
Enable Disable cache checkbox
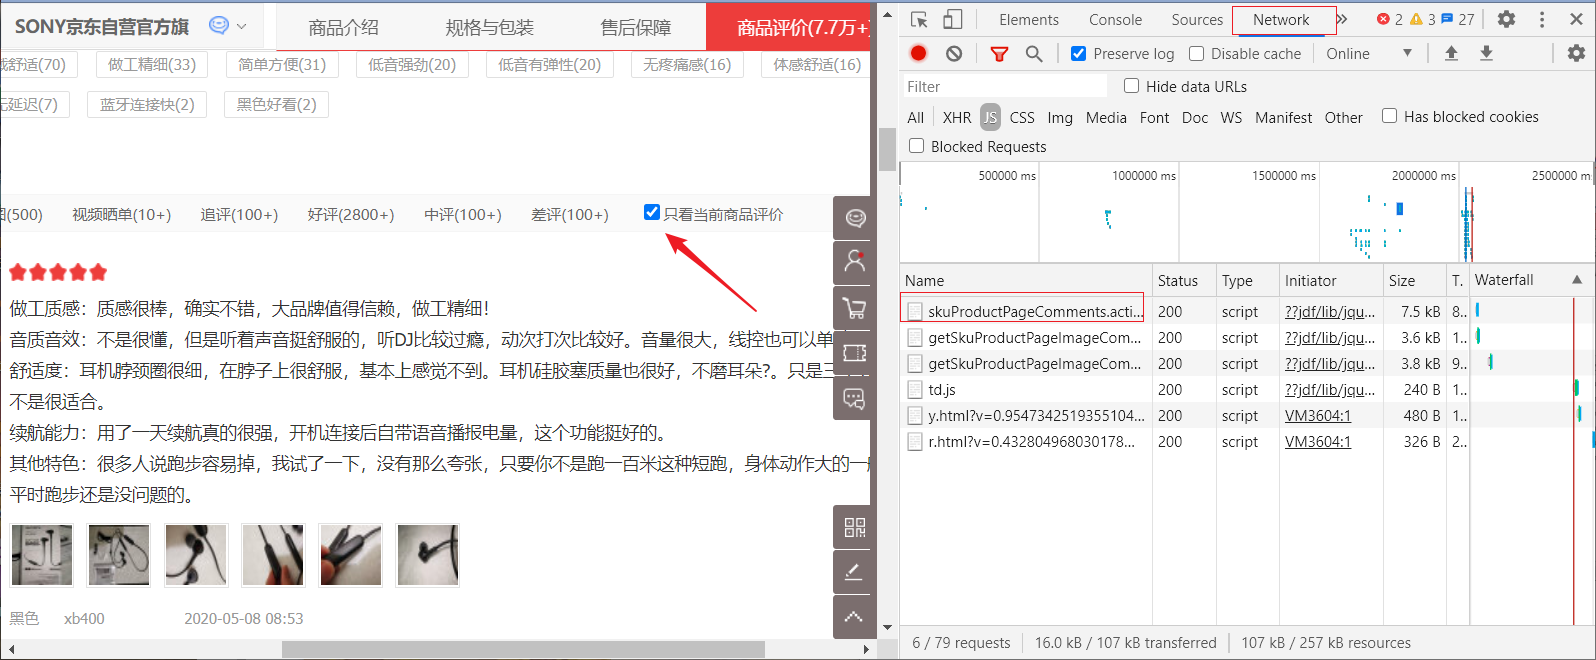pyautogui.click(x=1196, y=54)
